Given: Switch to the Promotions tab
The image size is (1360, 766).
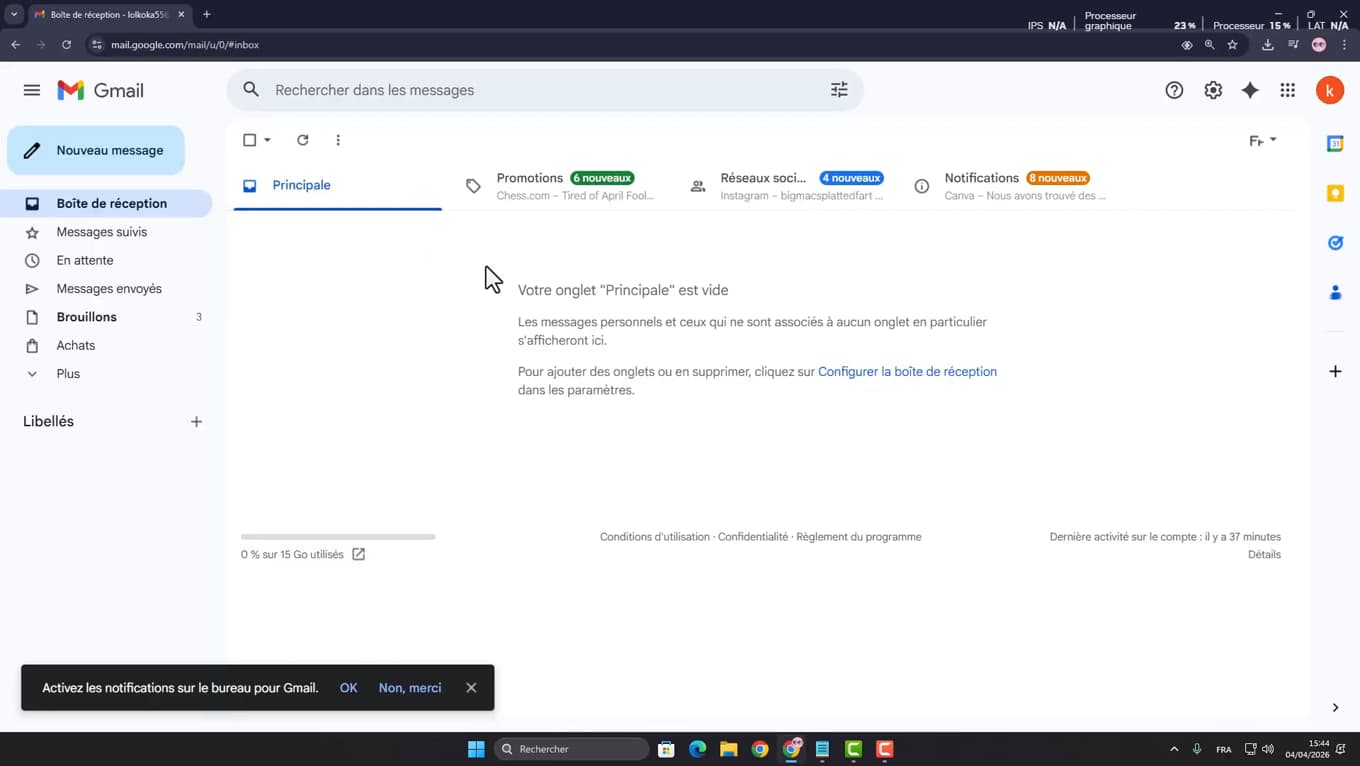Looking at the screenshot, I should pyautogui.click(x=561, y=186).
